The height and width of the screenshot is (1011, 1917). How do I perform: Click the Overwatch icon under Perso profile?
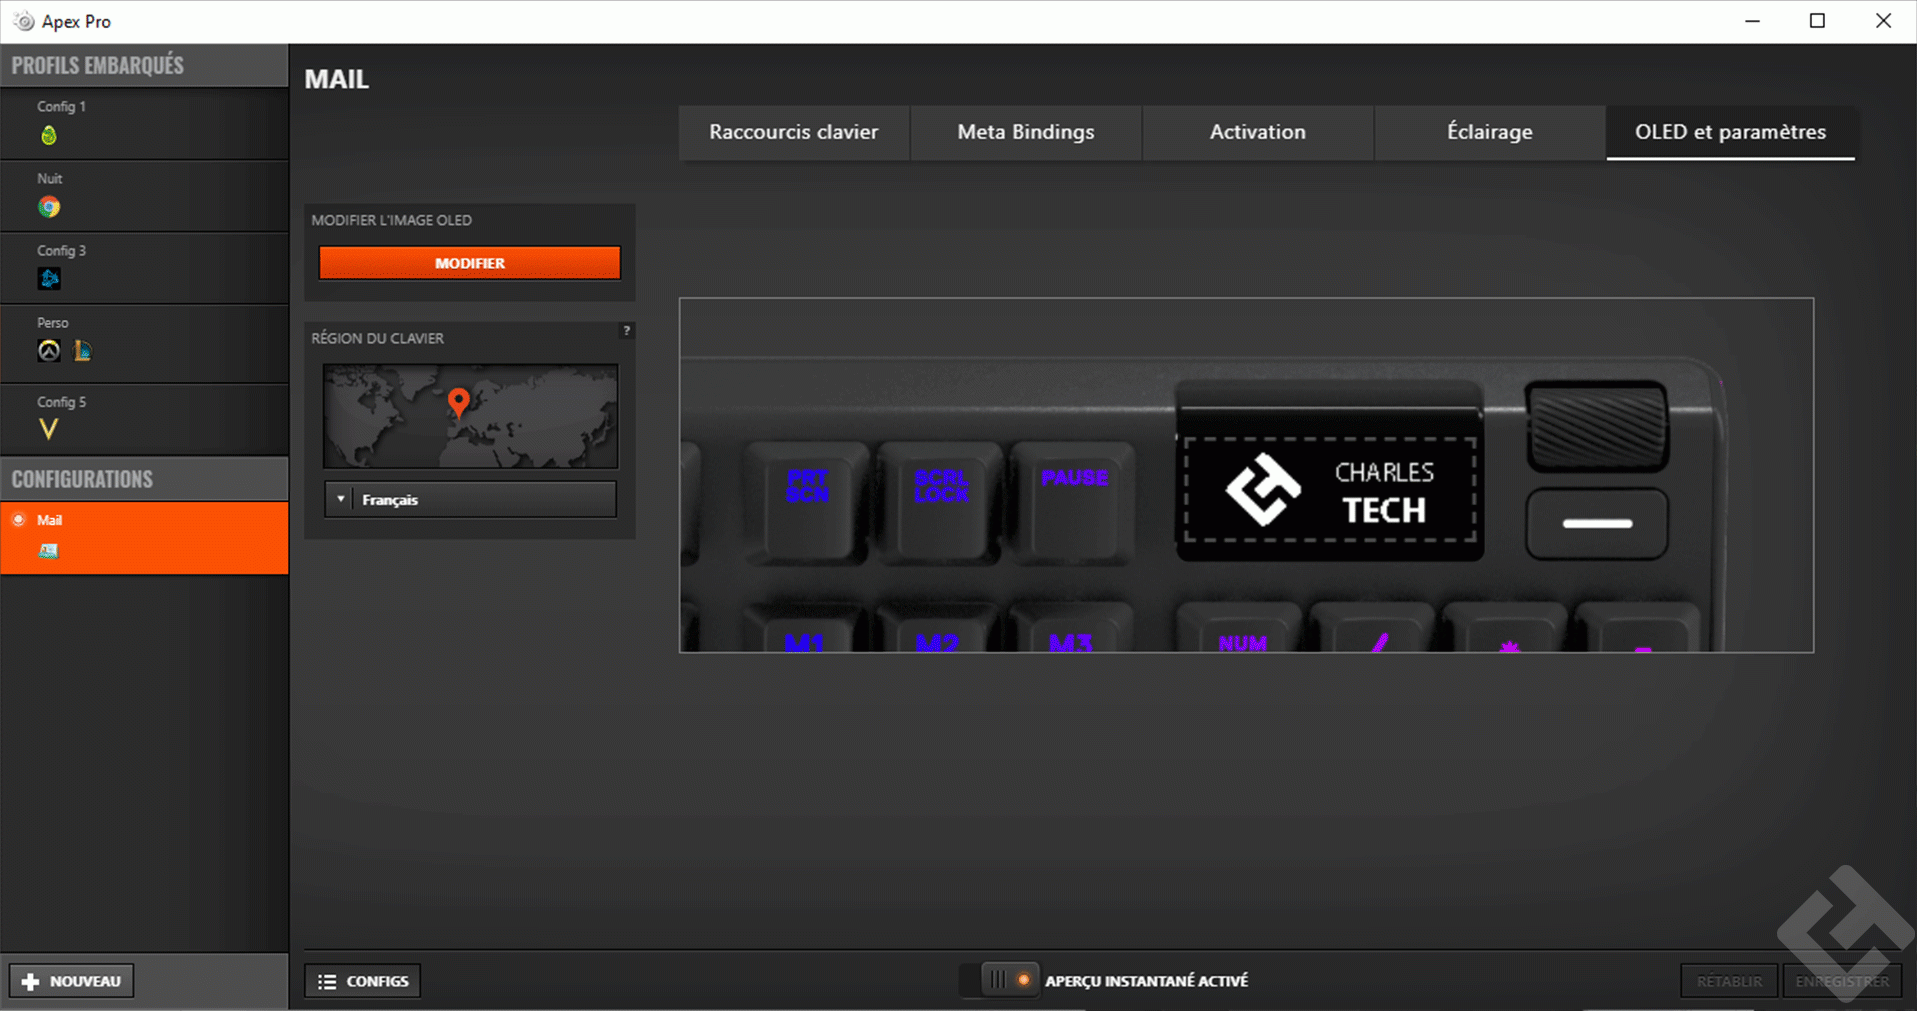point(49,351)
